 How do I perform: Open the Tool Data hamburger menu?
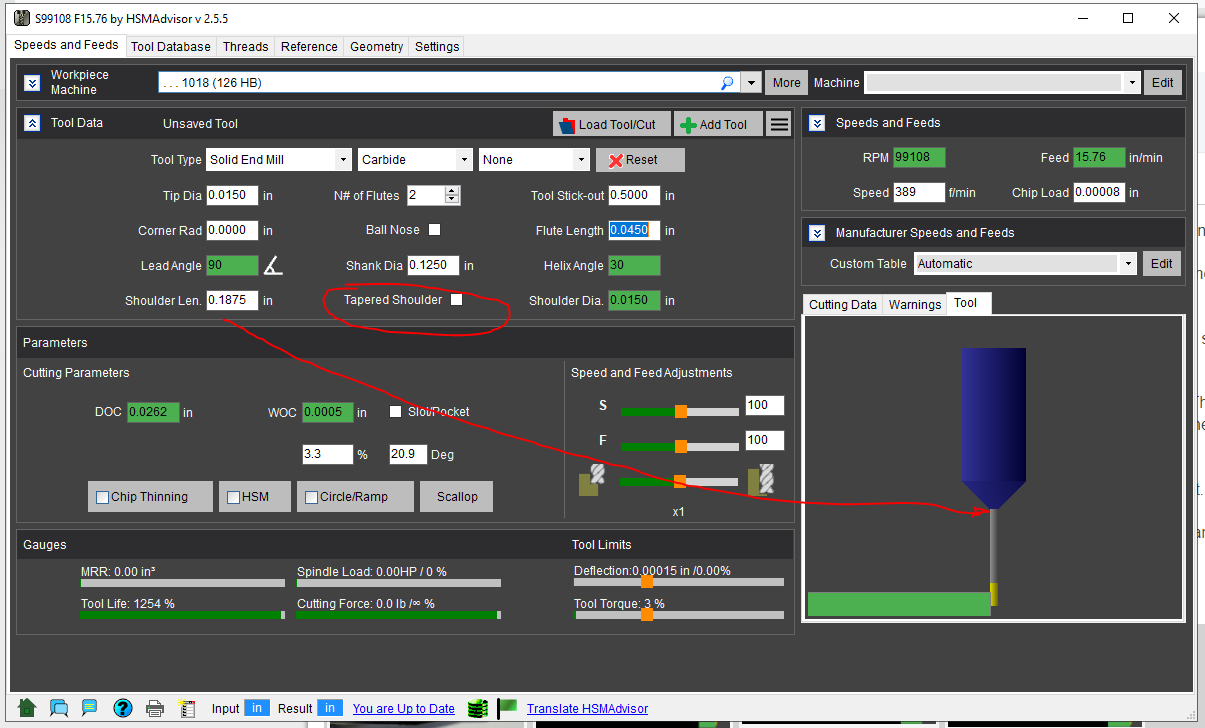click(780, 124)
